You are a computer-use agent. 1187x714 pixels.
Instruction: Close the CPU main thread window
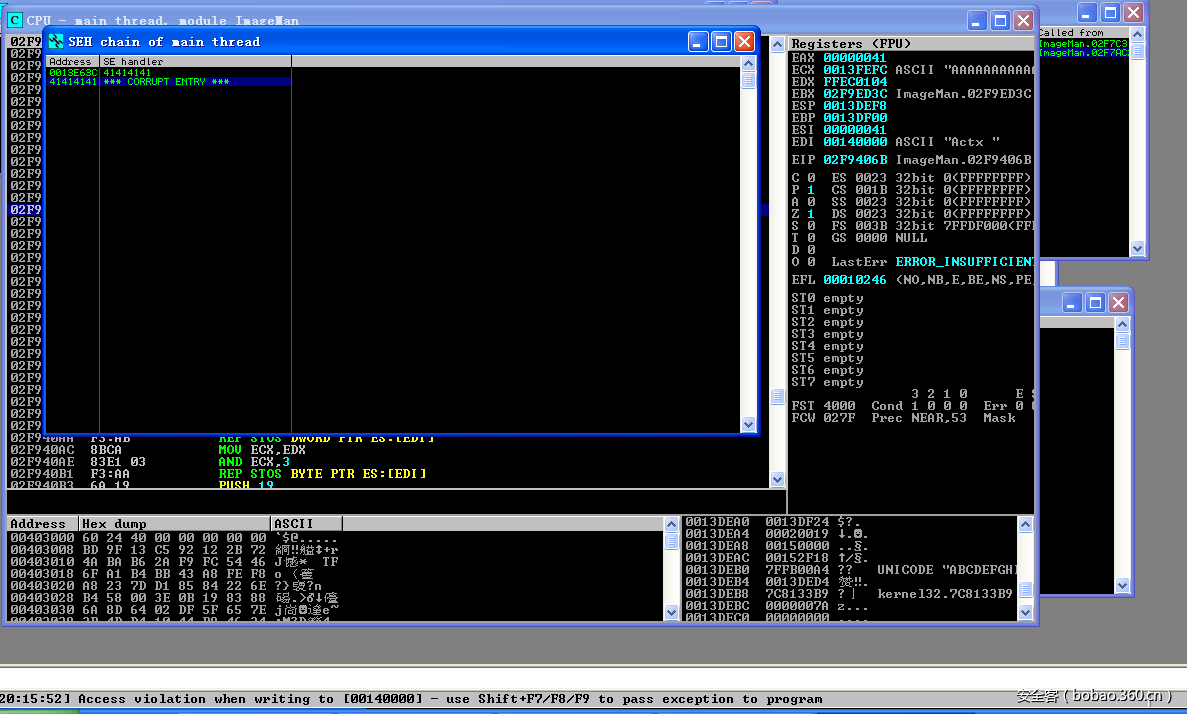[1023, 20]
